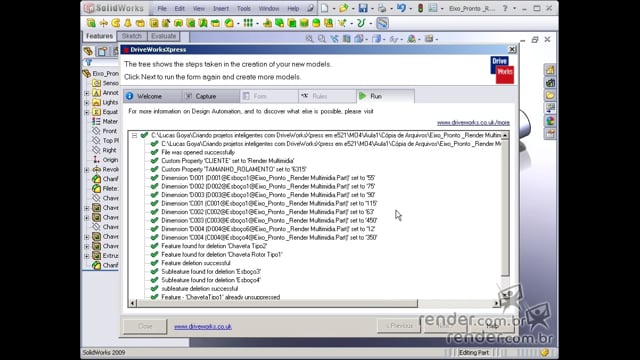The image size is (640, 360).
Task: Click the Zoom to Fit magnifier icon
Action: click(x=309, y=39)
